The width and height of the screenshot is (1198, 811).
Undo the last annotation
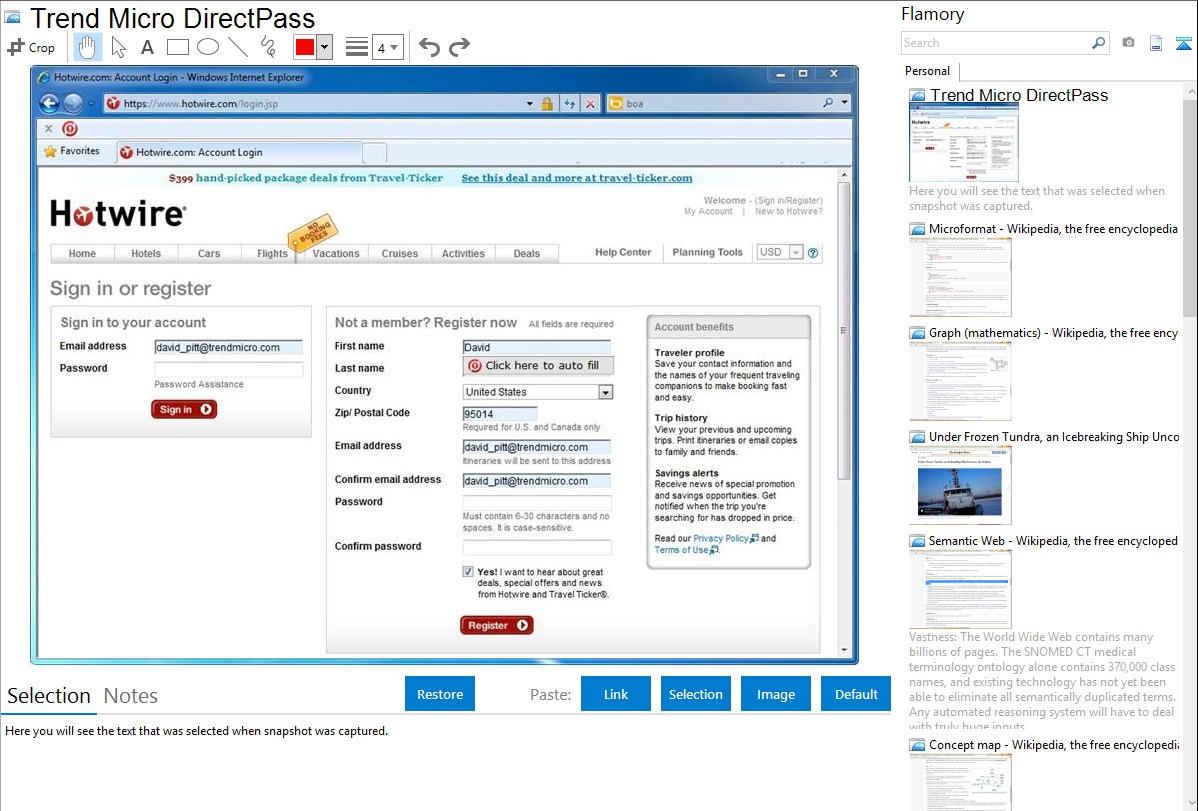click(429, 47)
